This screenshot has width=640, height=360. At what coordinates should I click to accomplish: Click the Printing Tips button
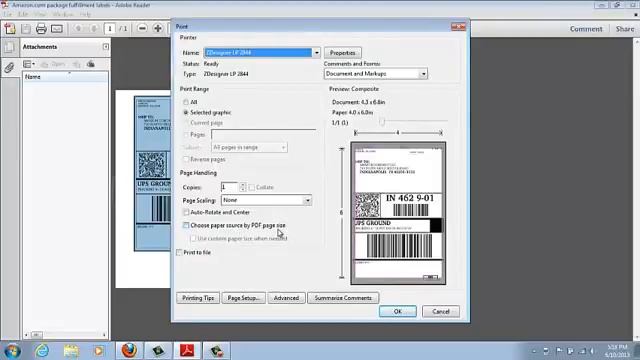(x=198, y=298)
